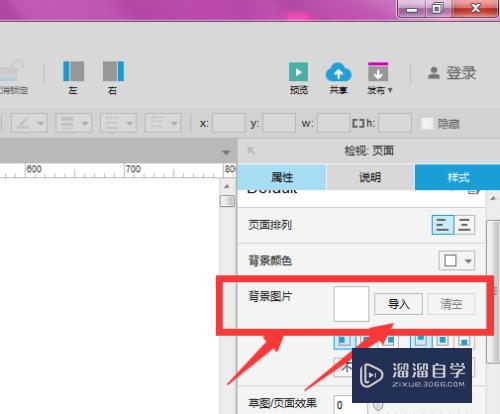Click the 清空 clear button
This screenshot has width=500, height=414.
[451, 304]
